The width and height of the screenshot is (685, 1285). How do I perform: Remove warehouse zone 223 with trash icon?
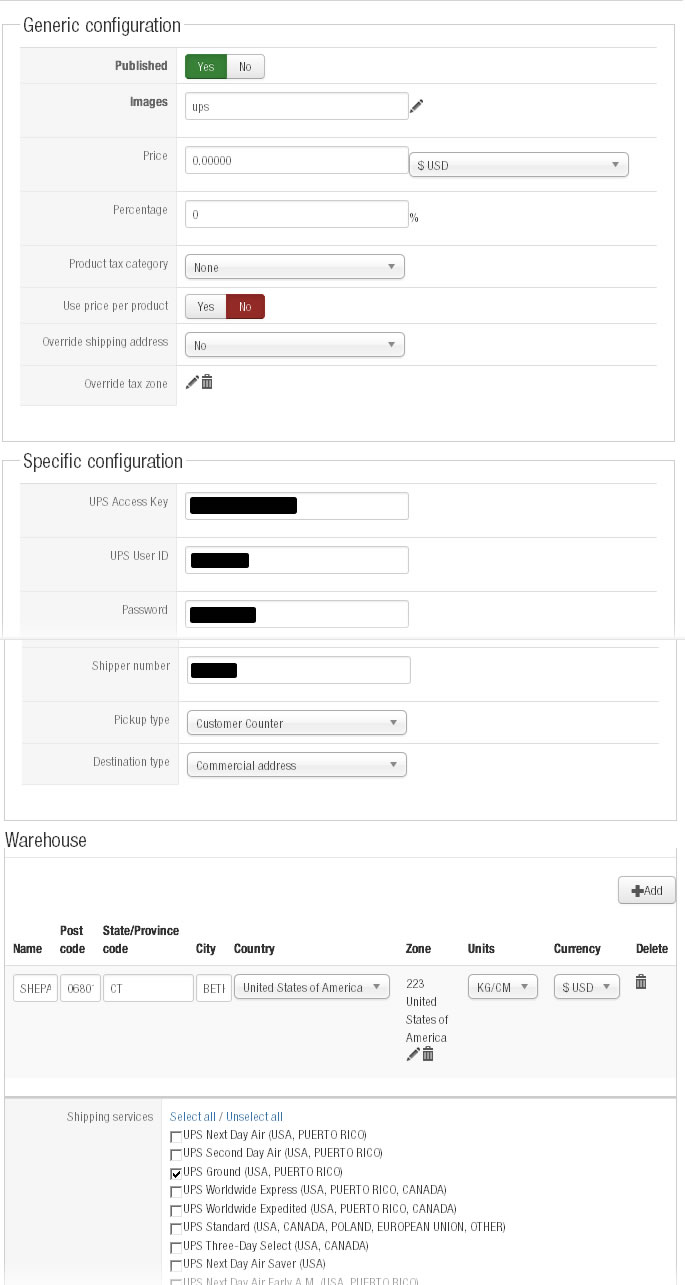point(428,1054)
